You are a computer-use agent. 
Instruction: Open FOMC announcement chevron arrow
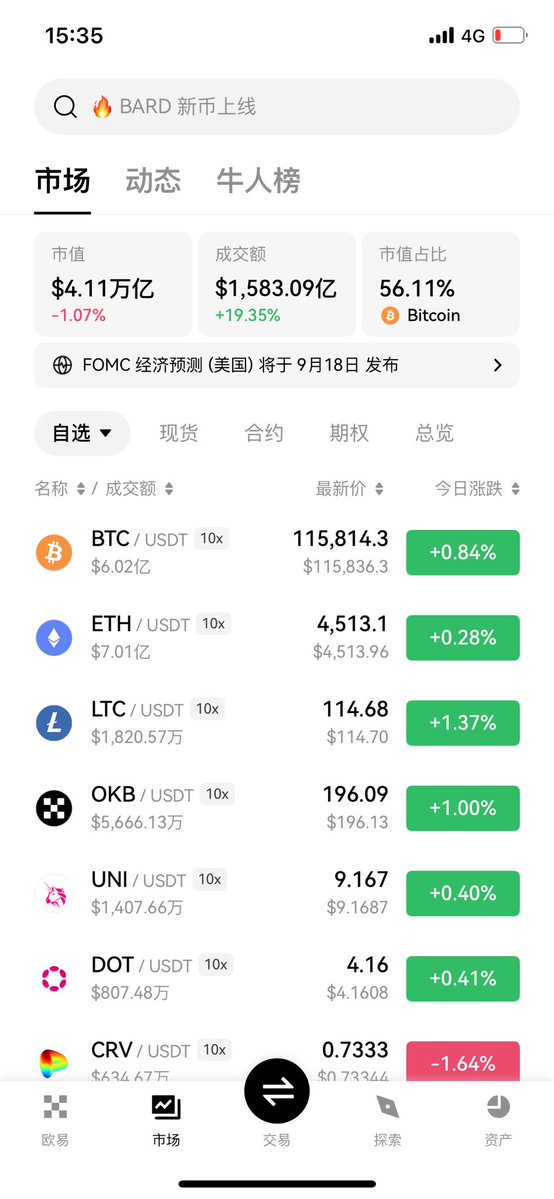(x=497, y=366)
